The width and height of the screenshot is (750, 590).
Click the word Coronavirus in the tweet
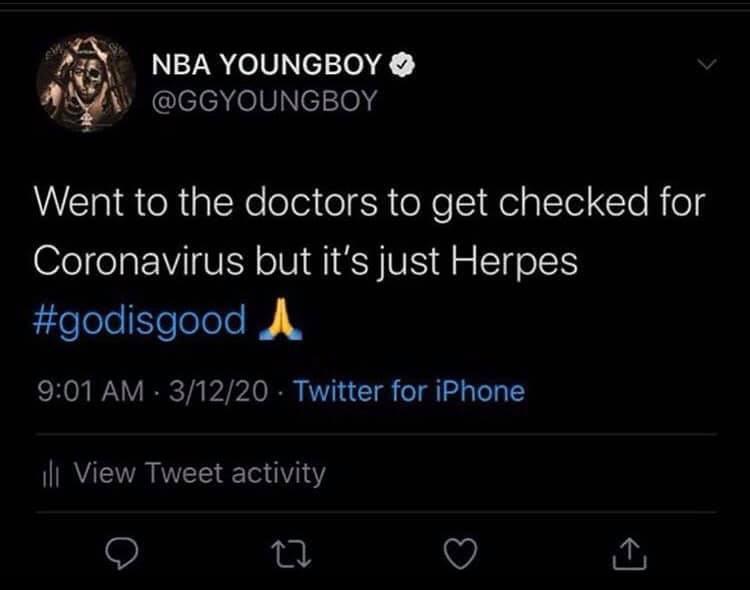(x=139, y=261)
